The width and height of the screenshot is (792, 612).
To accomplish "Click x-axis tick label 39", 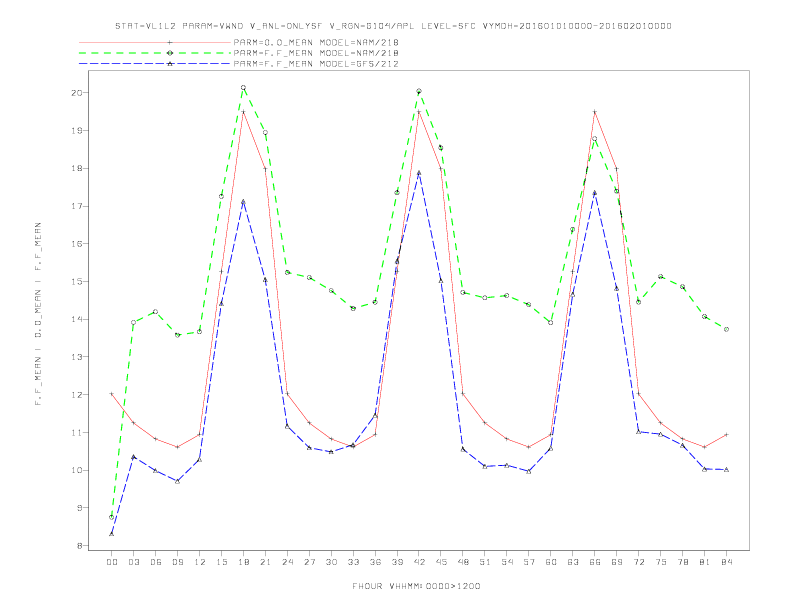I will coord(397,562).
